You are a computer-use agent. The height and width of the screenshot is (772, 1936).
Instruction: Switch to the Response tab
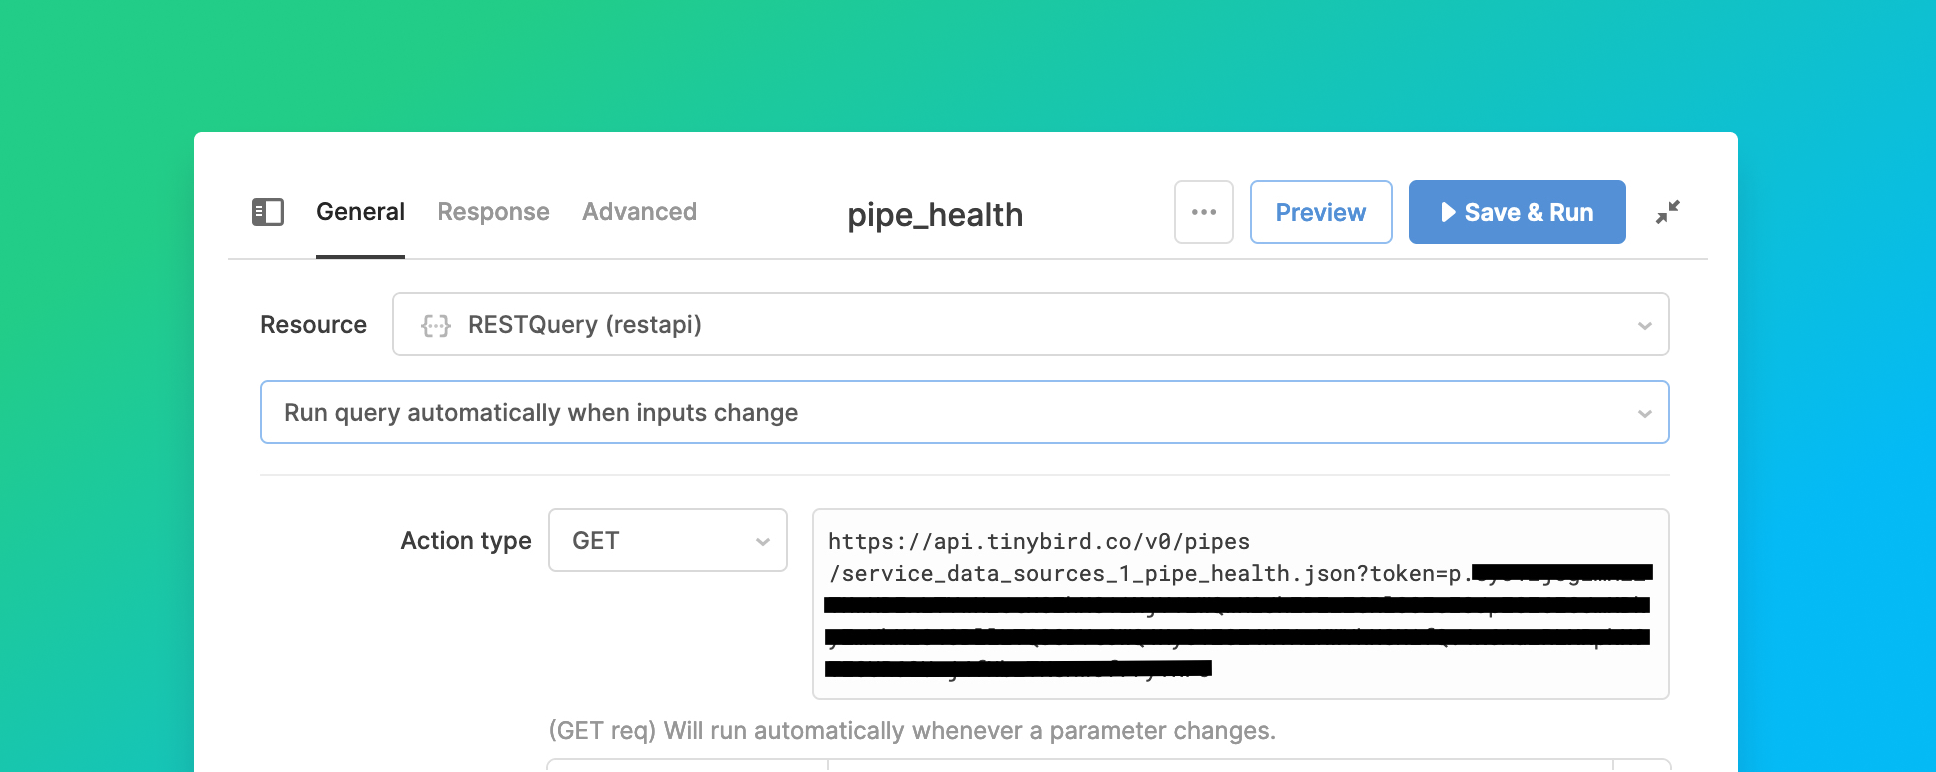coord(493,212)
